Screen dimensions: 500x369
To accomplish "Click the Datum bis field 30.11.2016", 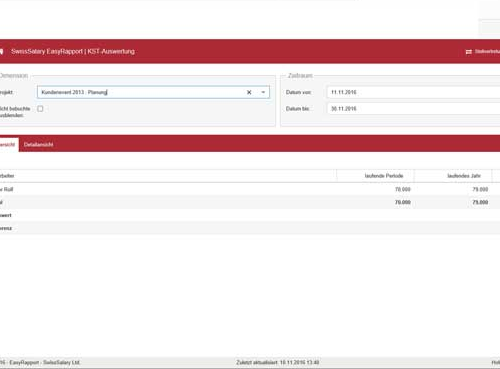I will (x=414, y=109).
